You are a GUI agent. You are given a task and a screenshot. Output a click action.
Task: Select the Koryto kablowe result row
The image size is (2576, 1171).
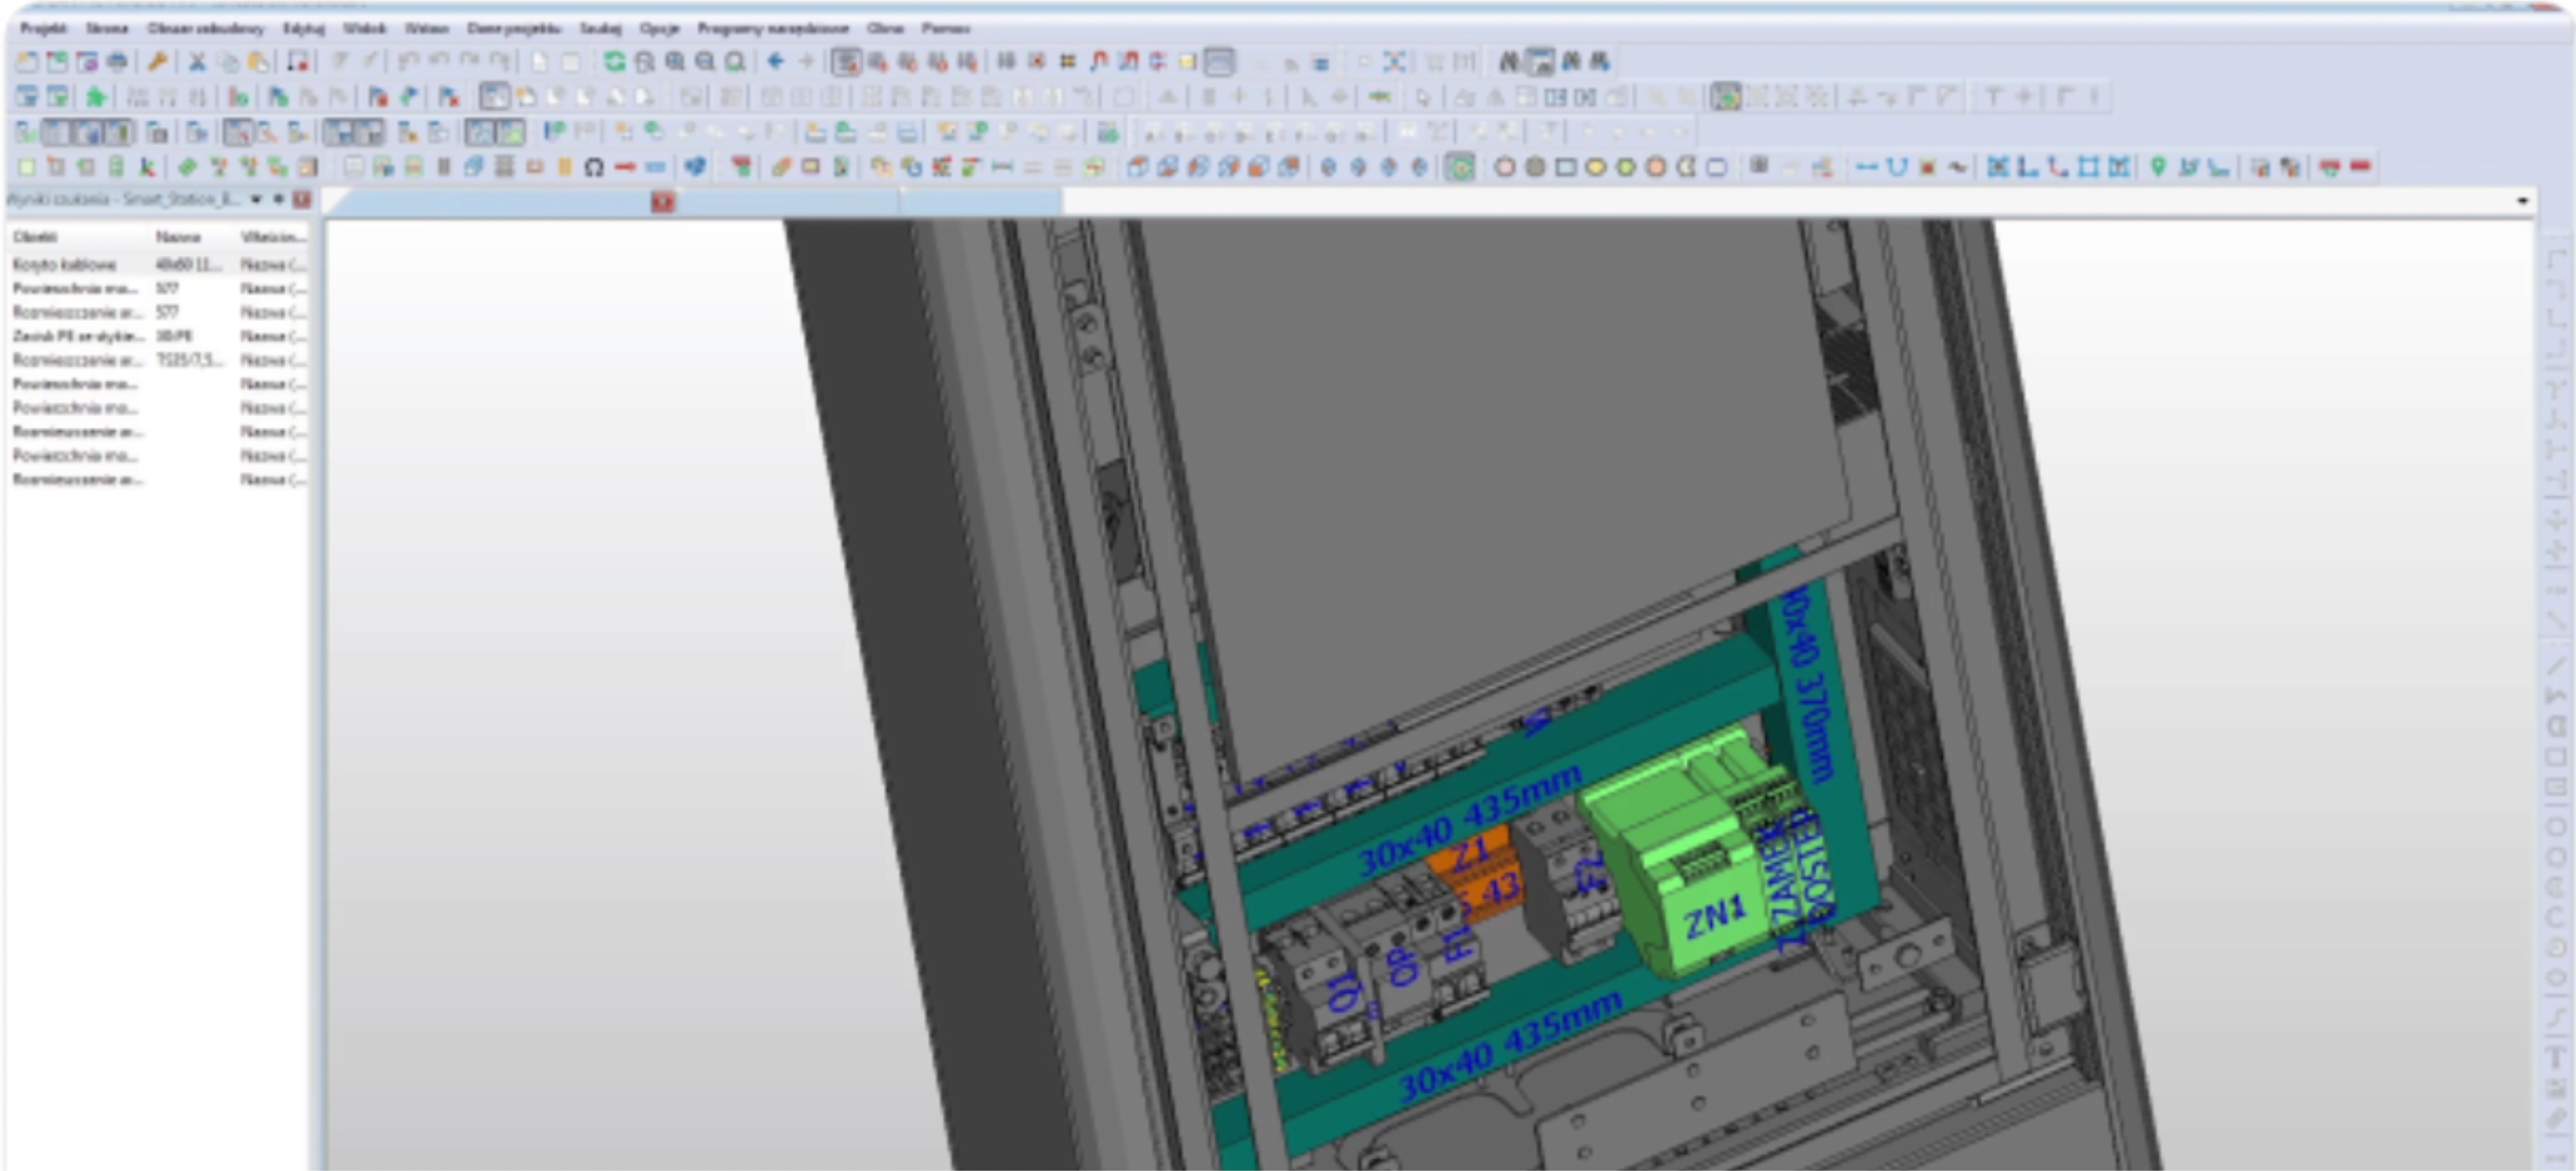65,264
